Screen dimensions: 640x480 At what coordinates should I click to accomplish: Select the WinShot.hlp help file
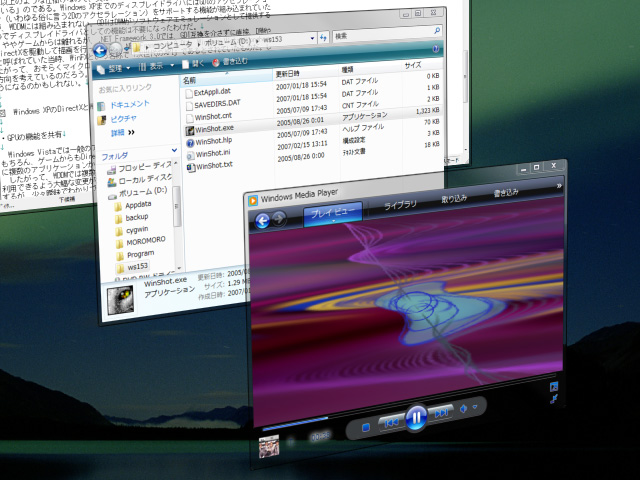pos(212,142)
